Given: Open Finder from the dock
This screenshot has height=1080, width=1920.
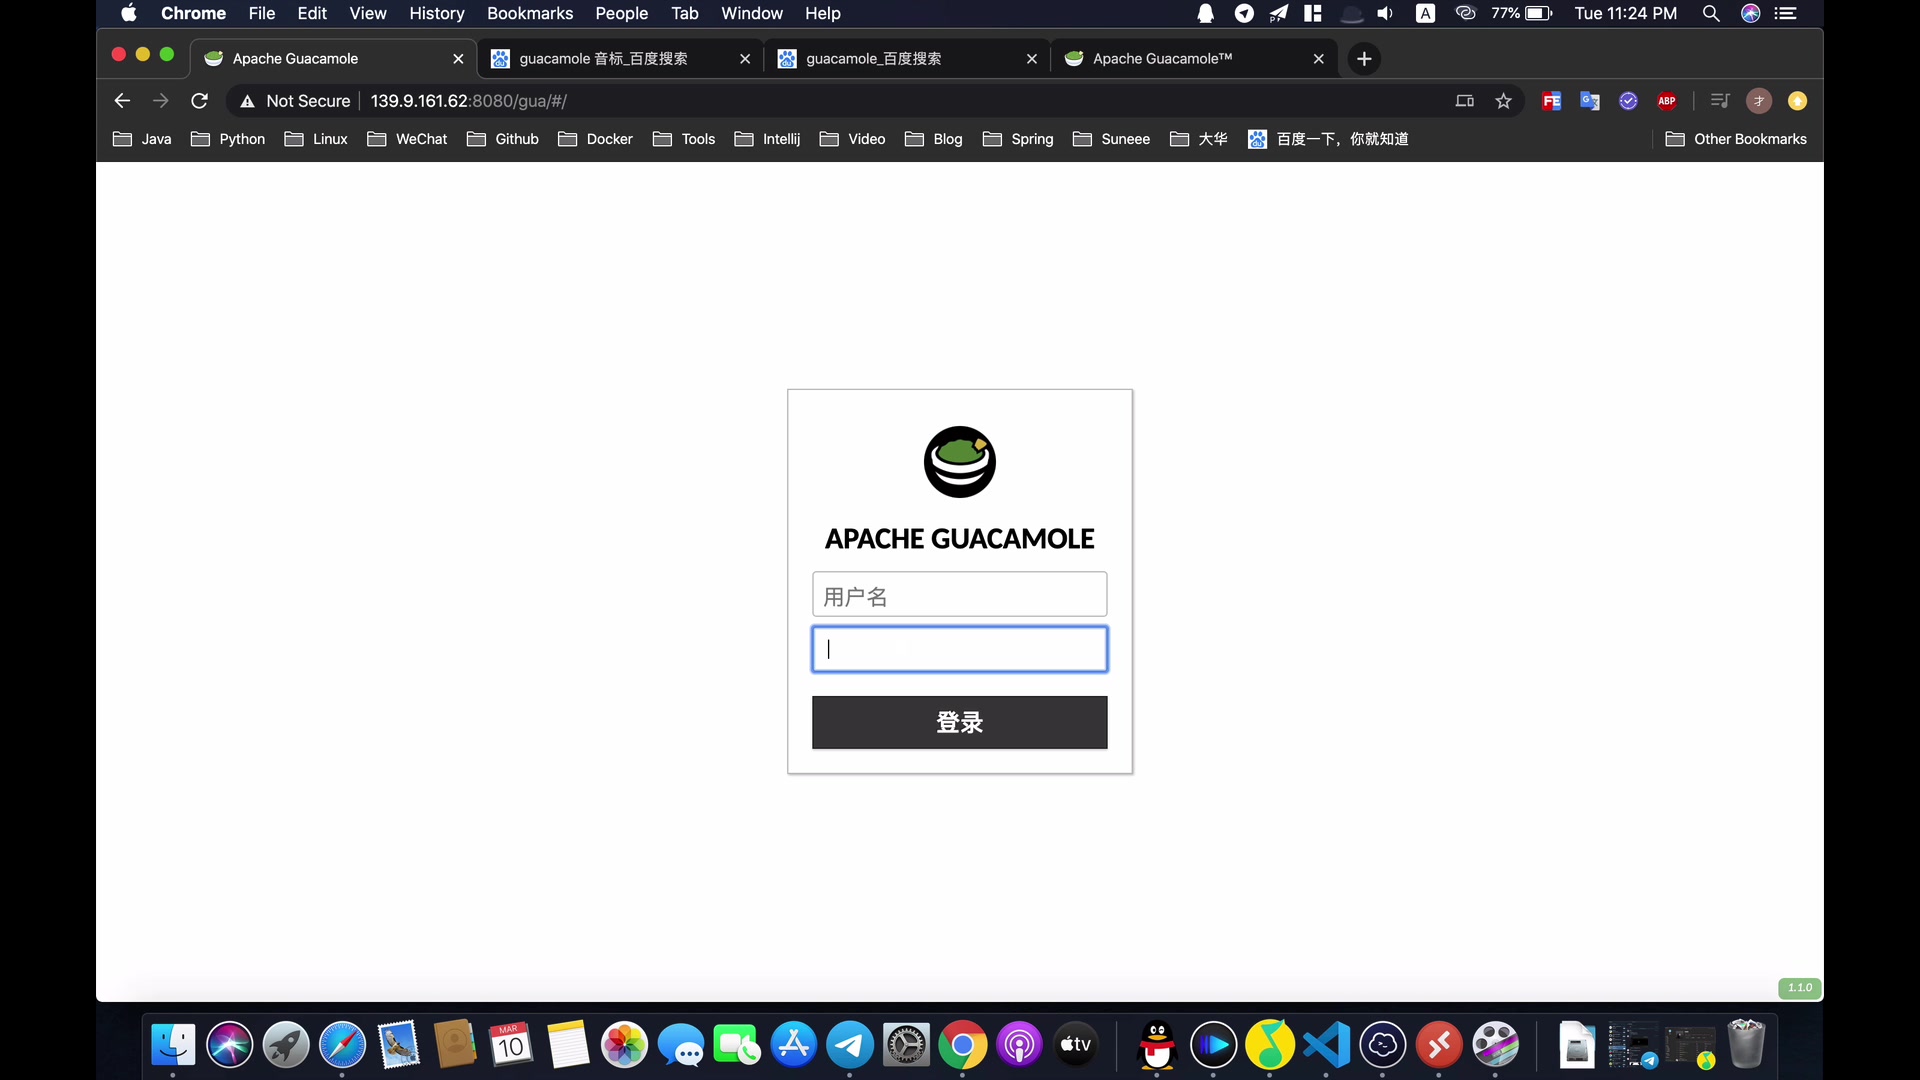Looking at the screenshot, I should pos(173,1045).
